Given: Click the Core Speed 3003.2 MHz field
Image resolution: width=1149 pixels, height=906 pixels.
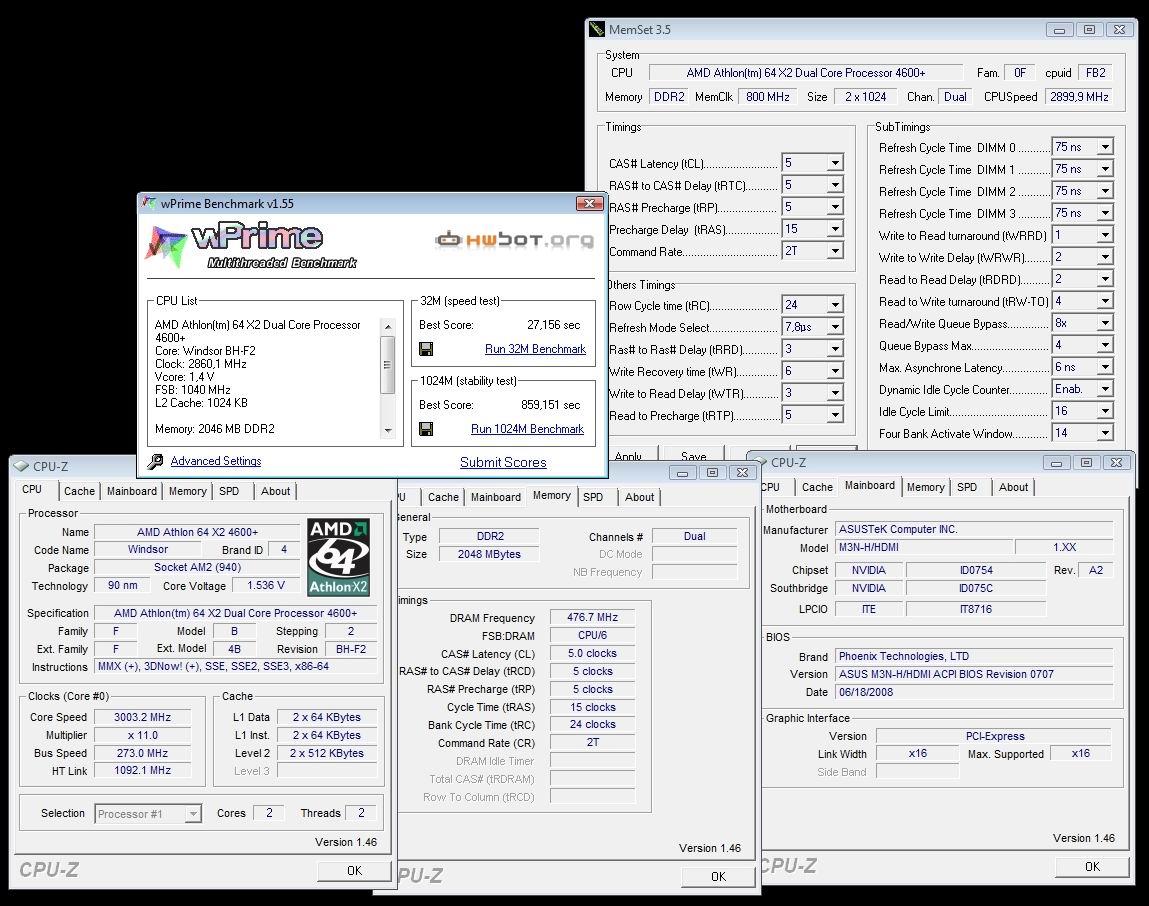Looking at the screenshot, I should click(x=143, y=717).
